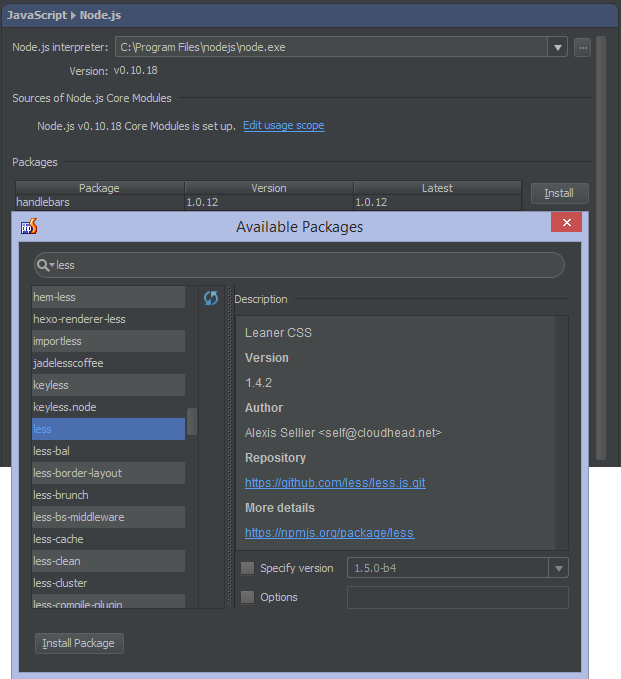Click the Install button beside packages table
The width and height of the screenshot is (621, 679).
[560, 193]
